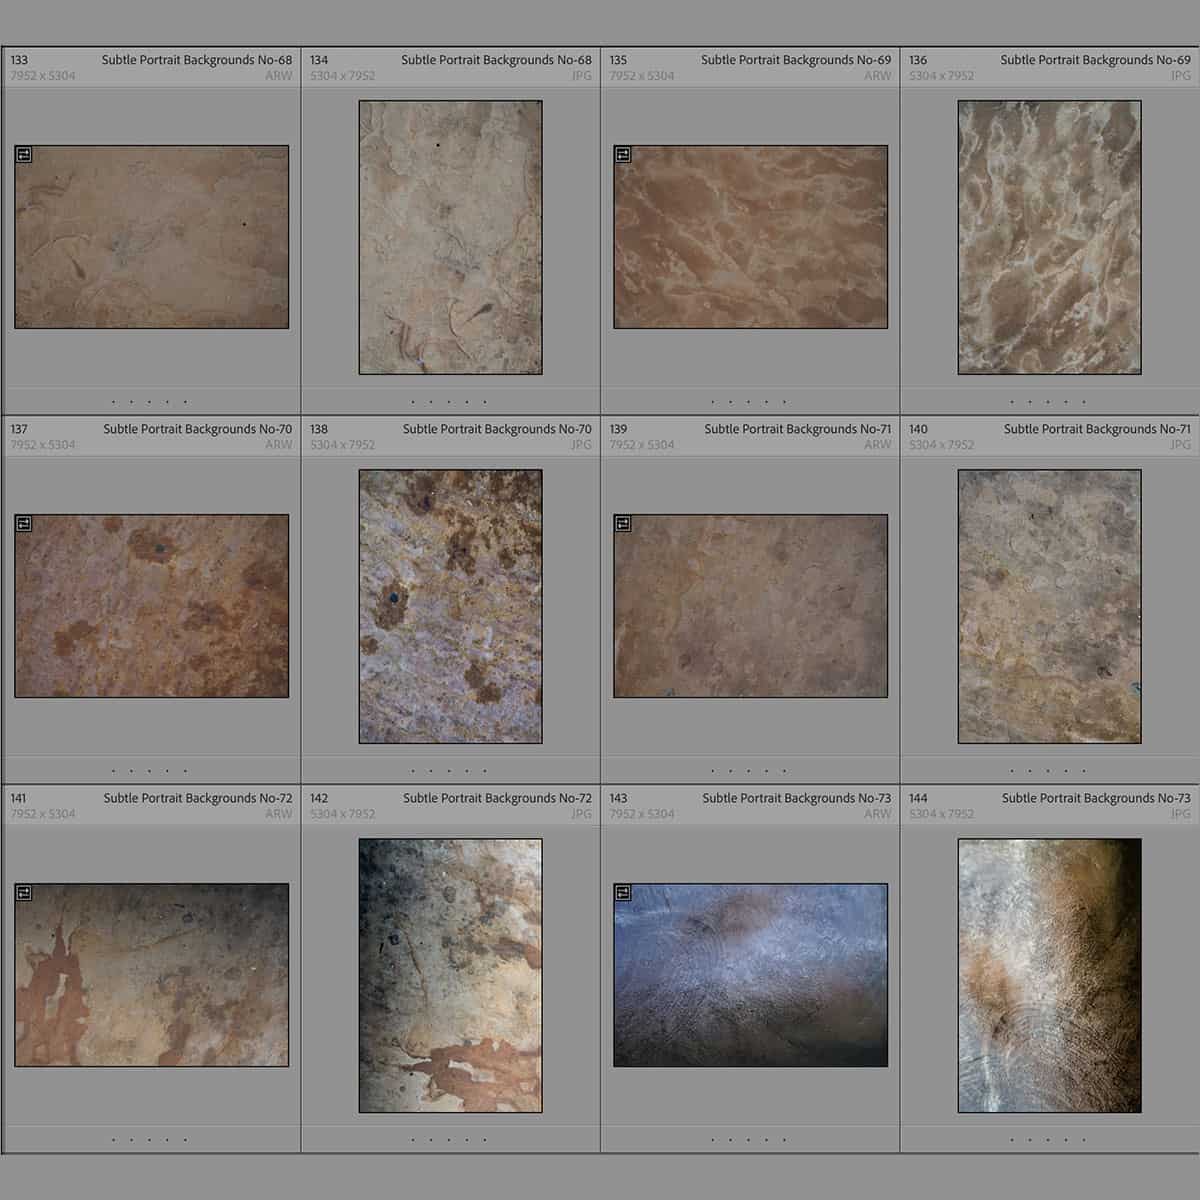Click title 'Subtle Portrait Backgrounds No-69' of cell 136
Image resolution: width=1200 pixels, height=1200 pixels.
[1095, 60]
